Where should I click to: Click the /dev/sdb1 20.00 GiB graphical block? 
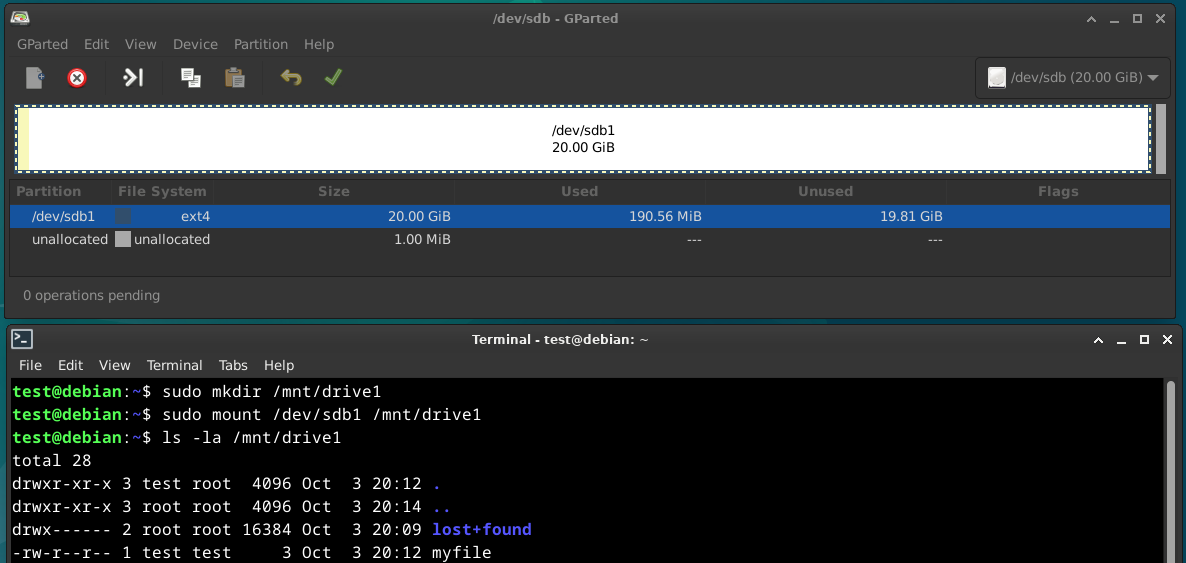pos(583,139)
